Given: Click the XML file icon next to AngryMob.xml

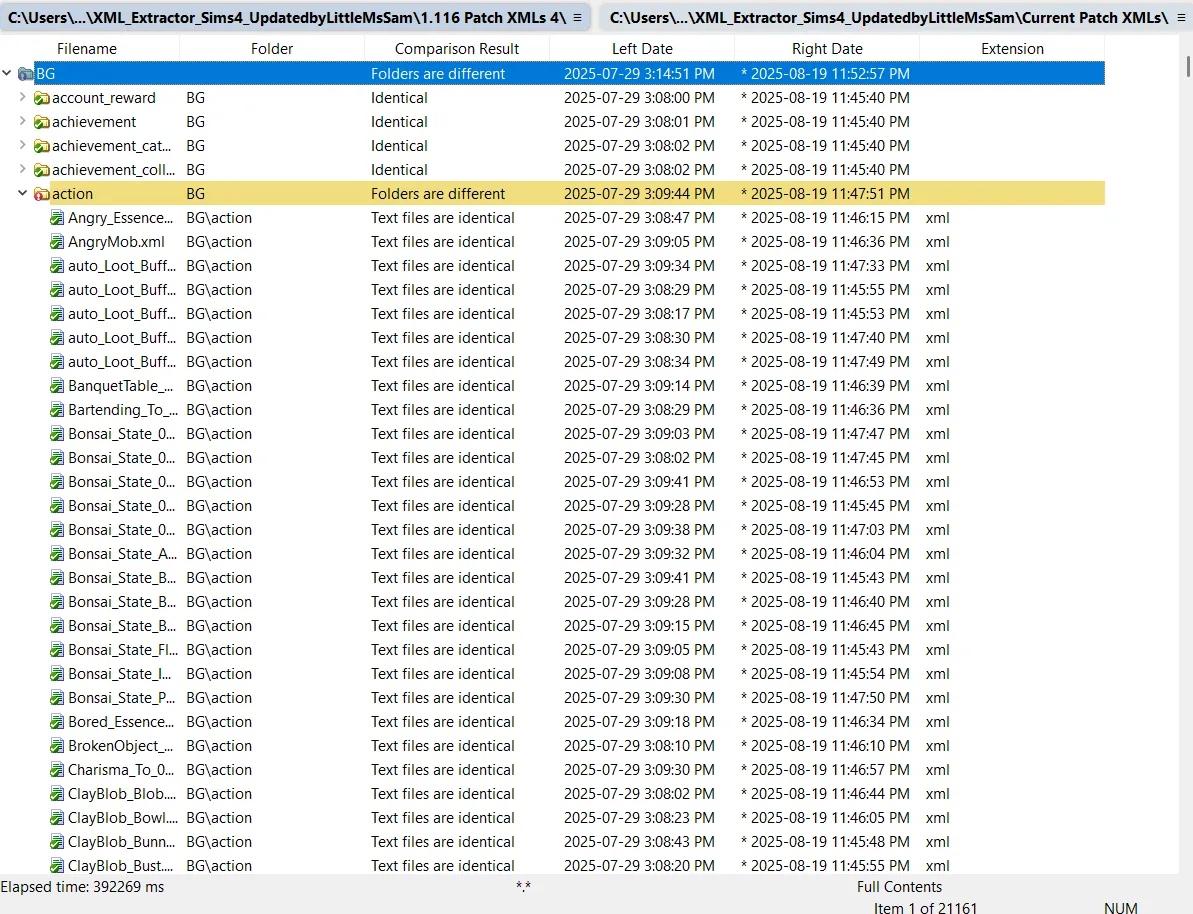Looking at the screenshot, I should 56,241.
